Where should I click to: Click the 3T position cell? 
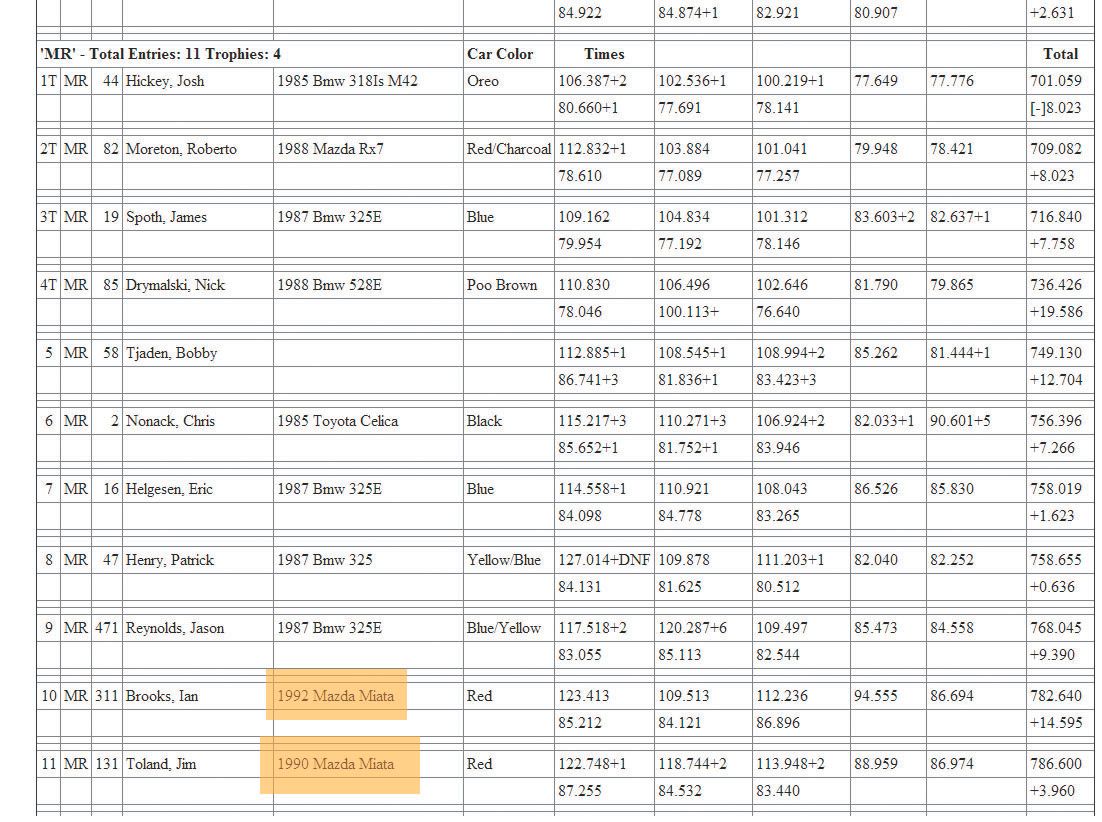[48, 217]
